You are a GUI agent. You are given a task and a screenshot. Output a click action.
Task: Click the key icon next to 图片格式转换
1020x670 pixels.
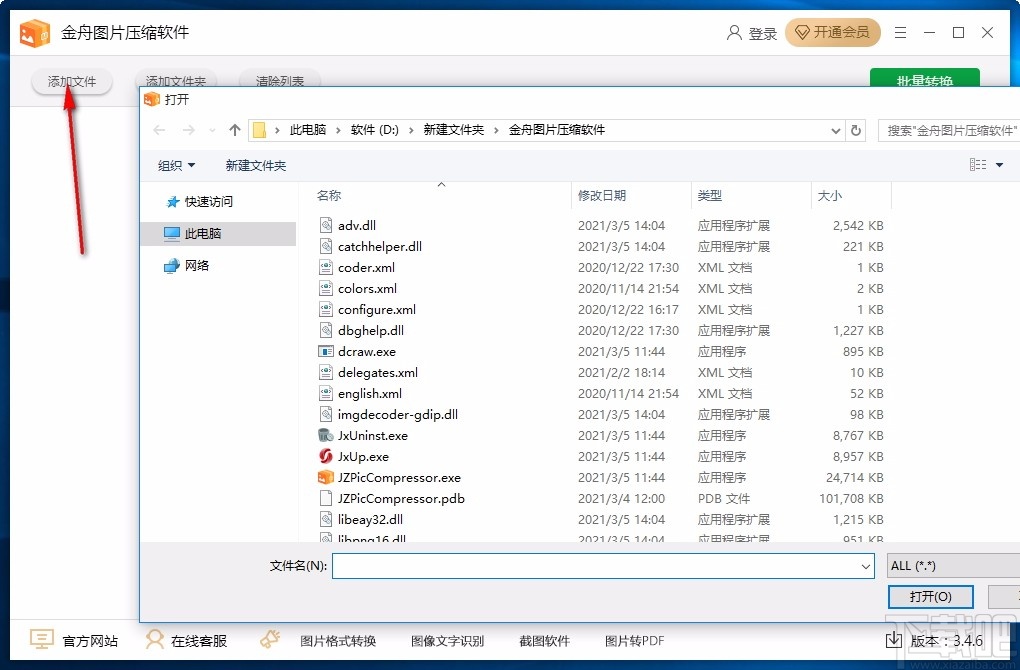pos(269,639)
